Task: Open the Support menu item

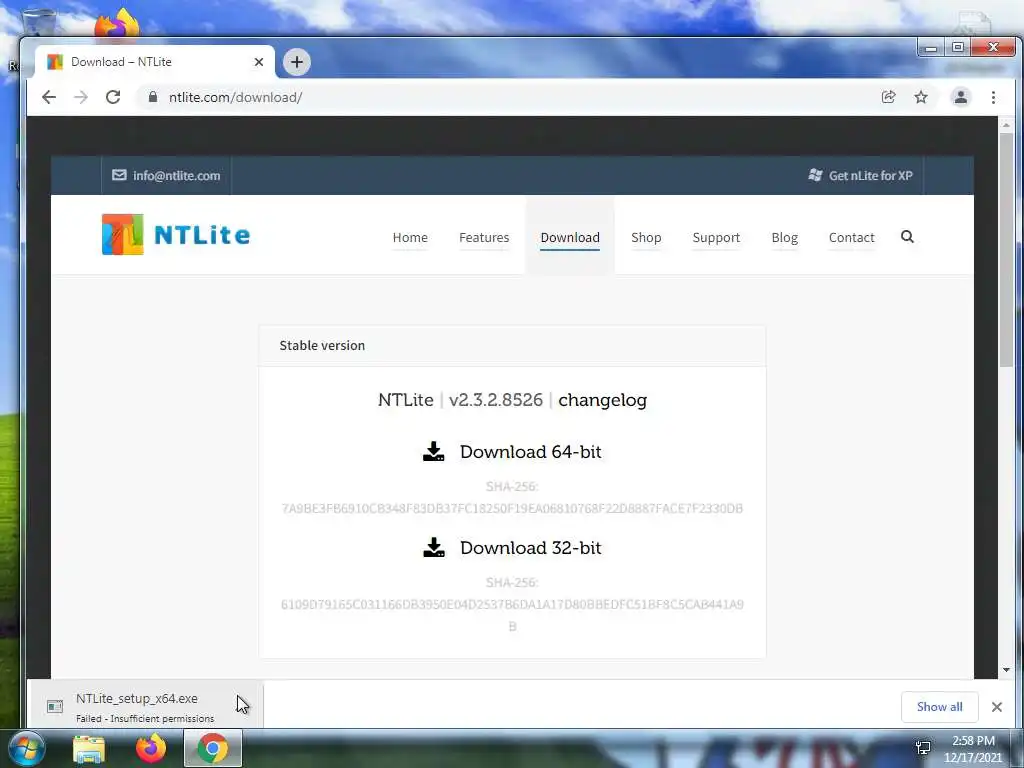Action: [x=716, y=238]
